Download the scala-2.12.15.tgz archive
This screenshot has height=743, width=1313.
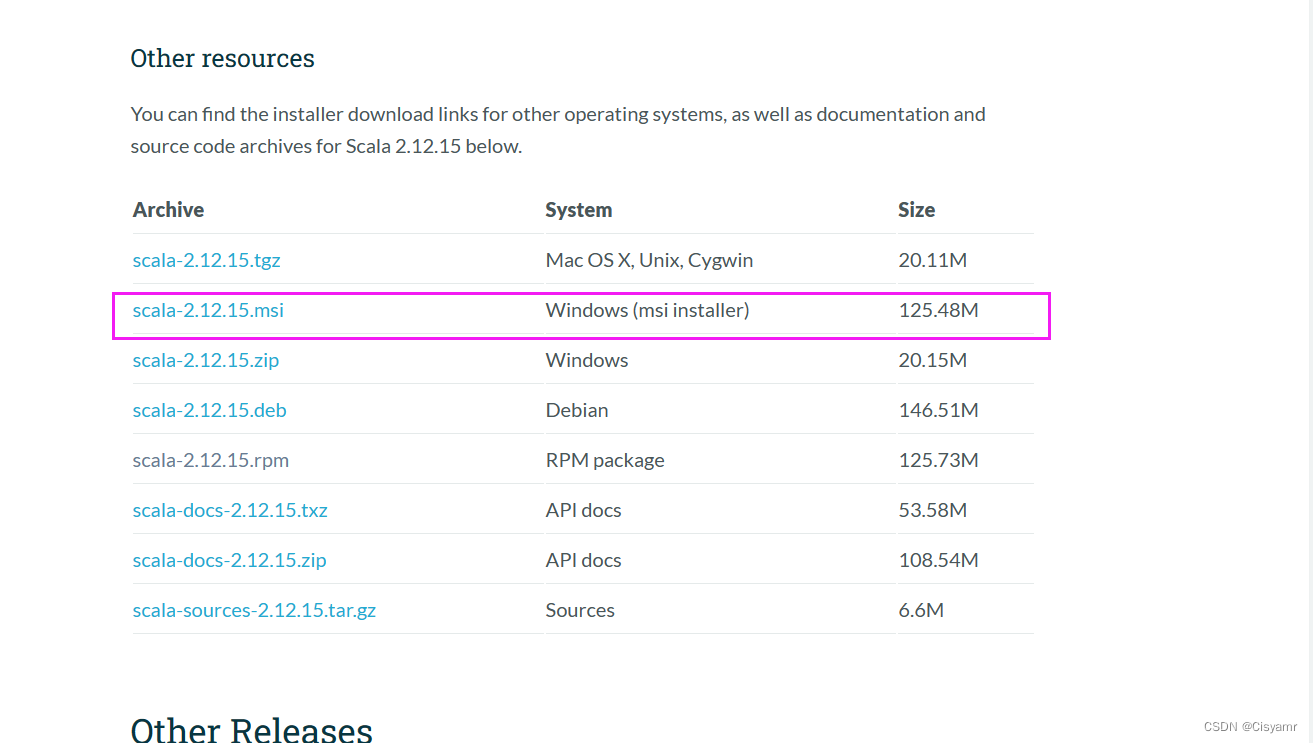[206, 260]
